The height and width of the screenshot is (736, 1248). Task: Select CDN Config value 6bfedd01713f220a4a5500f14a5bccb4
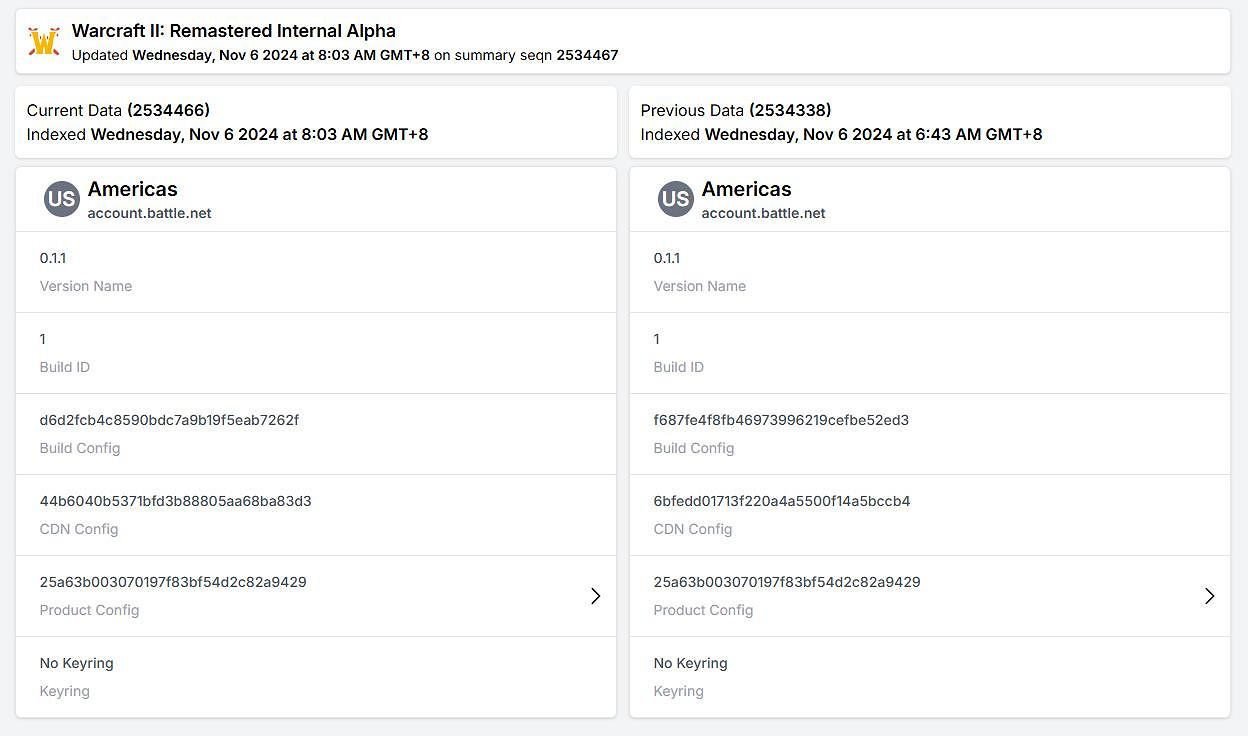[x=781, y=501]
